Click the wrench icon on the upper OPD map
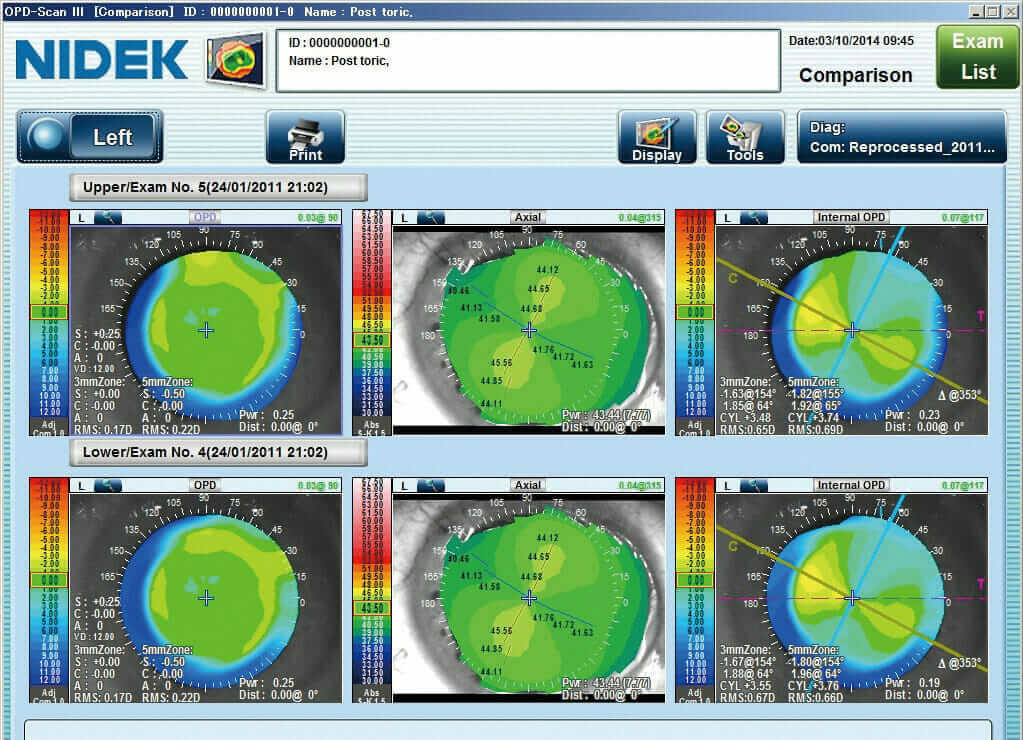The image size is (1023, 740). pyautogui.click(x=107, y=217)
